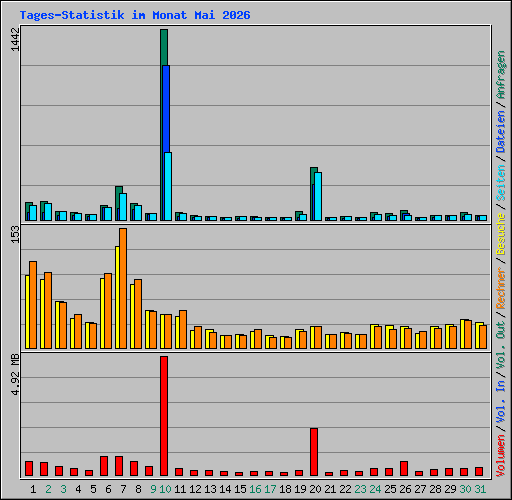Click the yellow Besuche legend label

[x=500, y=234]
